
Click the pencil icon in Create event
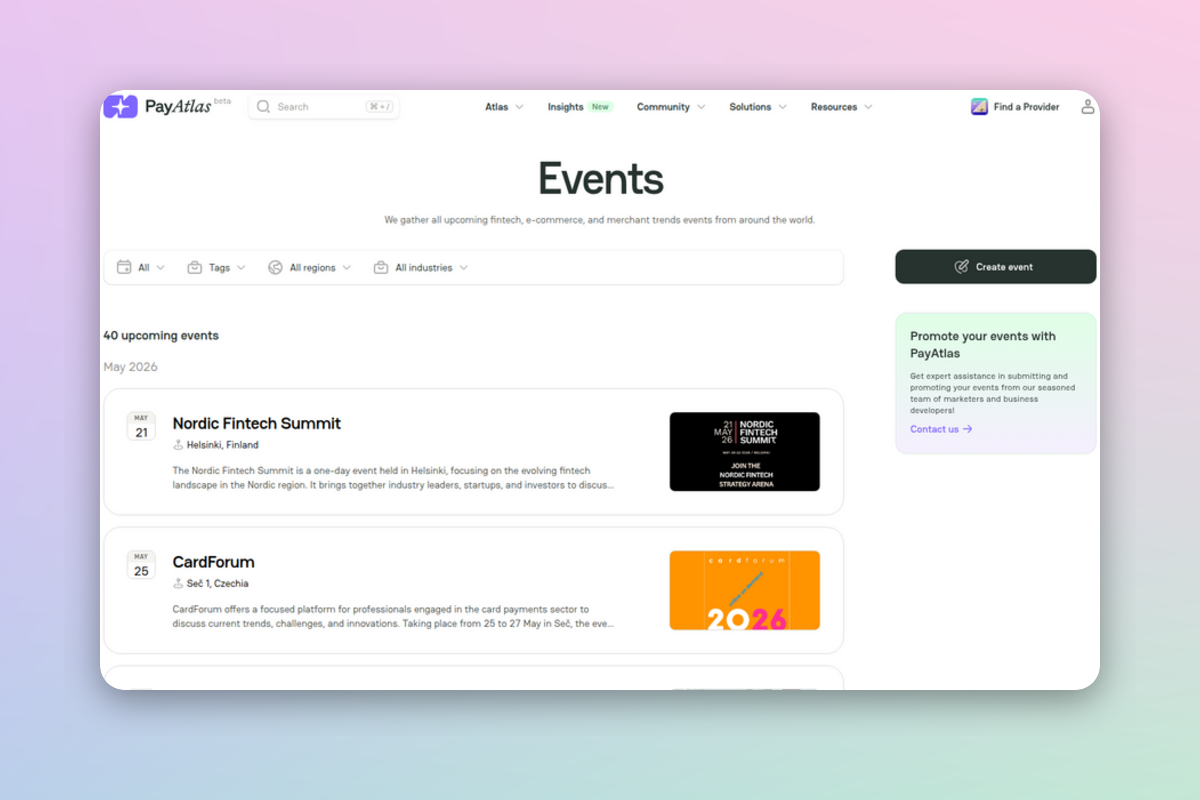tap(962, 267)
